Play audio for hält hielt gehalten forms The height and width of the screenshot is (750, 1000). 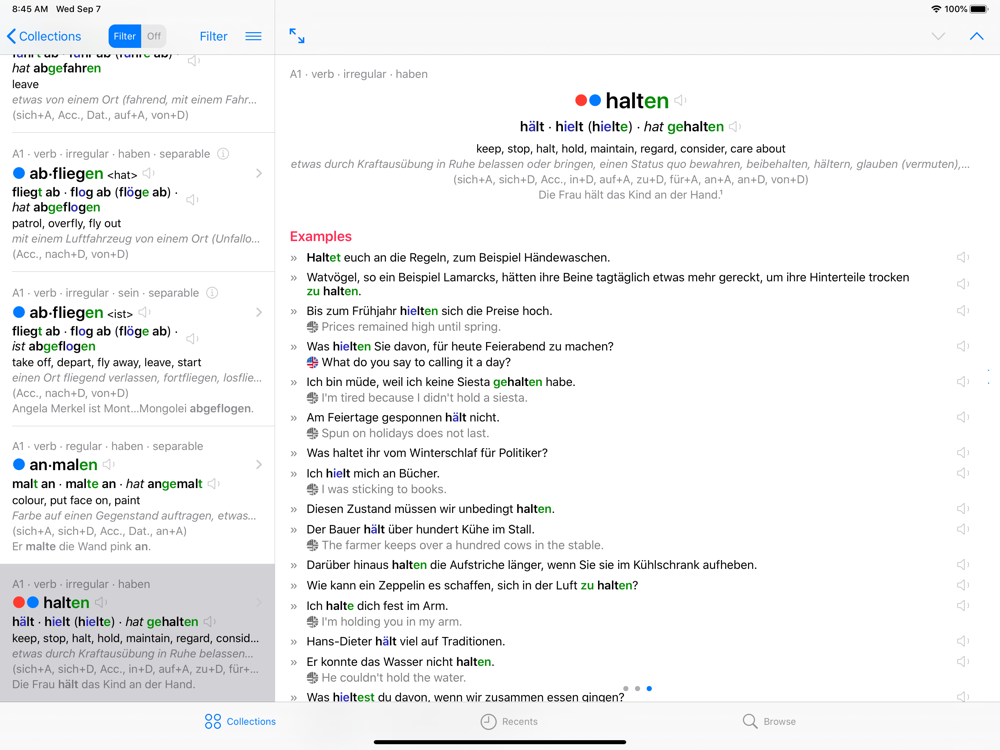pyautogui.click(x=735, y=126)
